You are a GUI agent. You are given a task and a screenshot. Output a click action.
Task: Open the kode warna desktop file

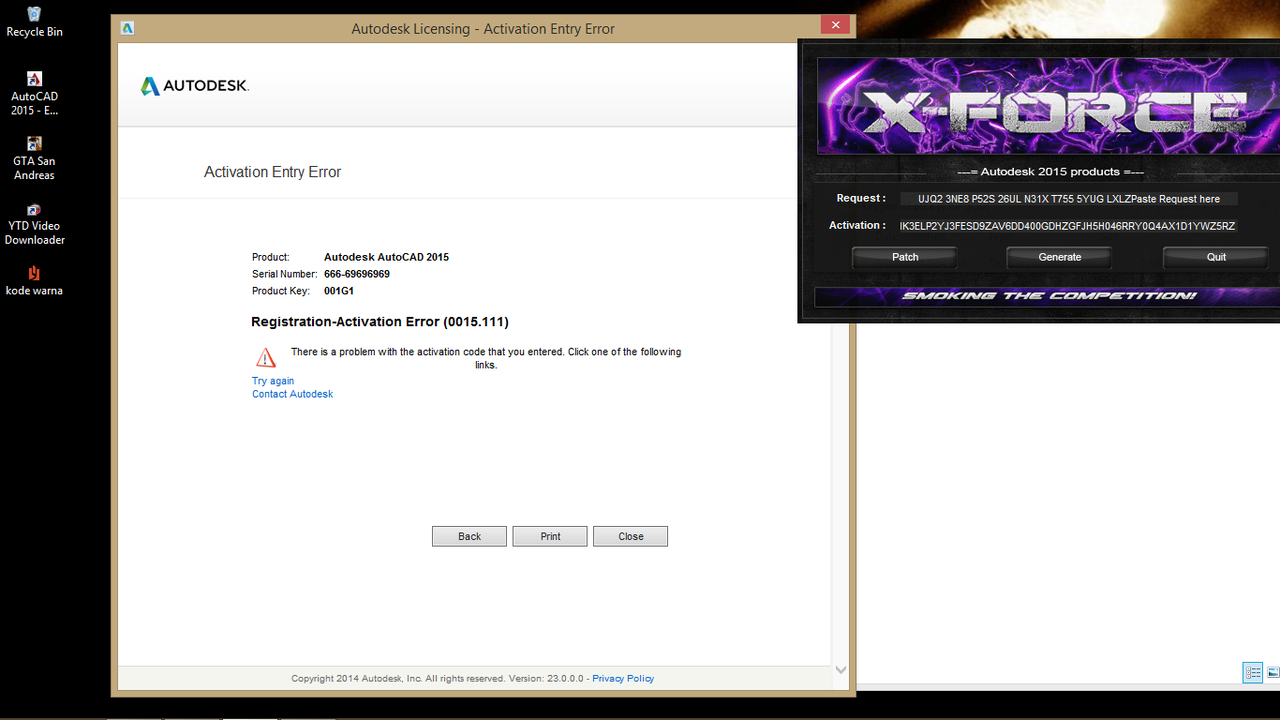[x=34, y=280]
